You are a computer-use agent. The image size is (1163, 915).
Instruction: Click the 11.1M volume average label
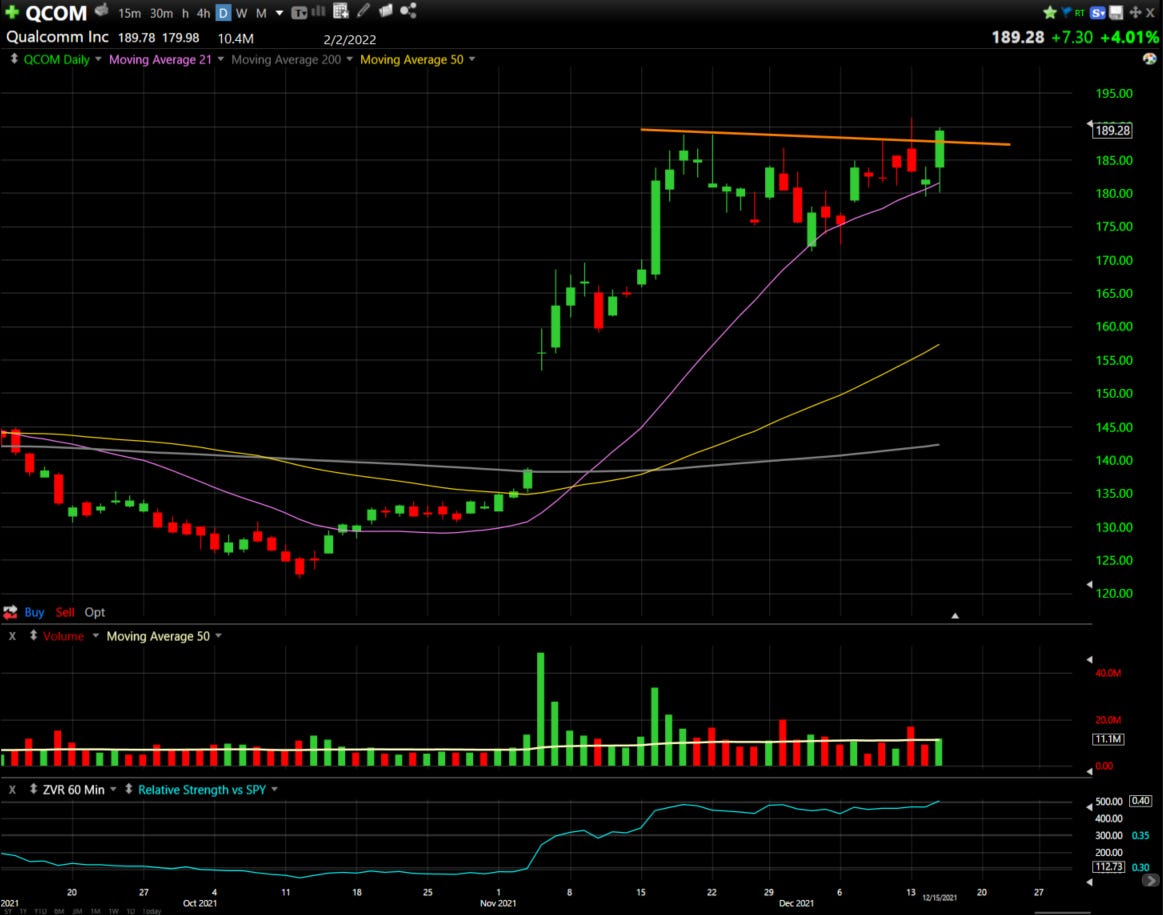pos(1108,739)
